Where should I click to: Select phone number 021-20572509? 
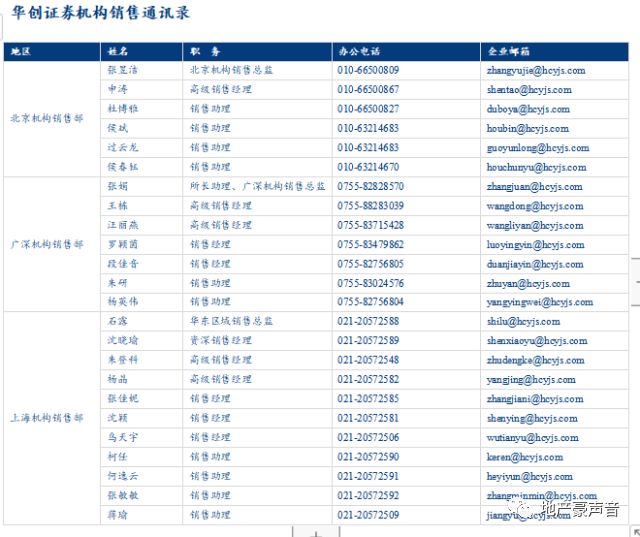tap(368, 515)
